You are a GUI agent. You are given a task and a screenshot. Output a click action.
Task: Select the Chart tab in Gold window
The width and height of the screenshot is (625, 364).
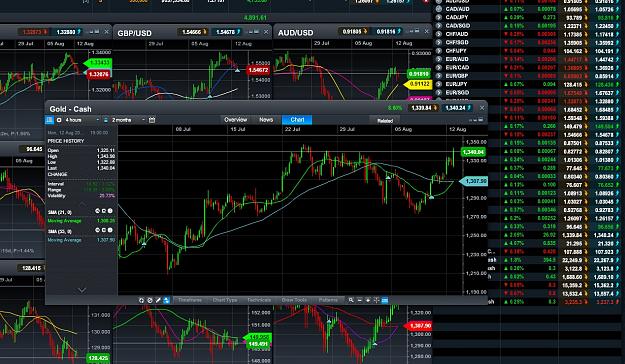pos(297,120)
